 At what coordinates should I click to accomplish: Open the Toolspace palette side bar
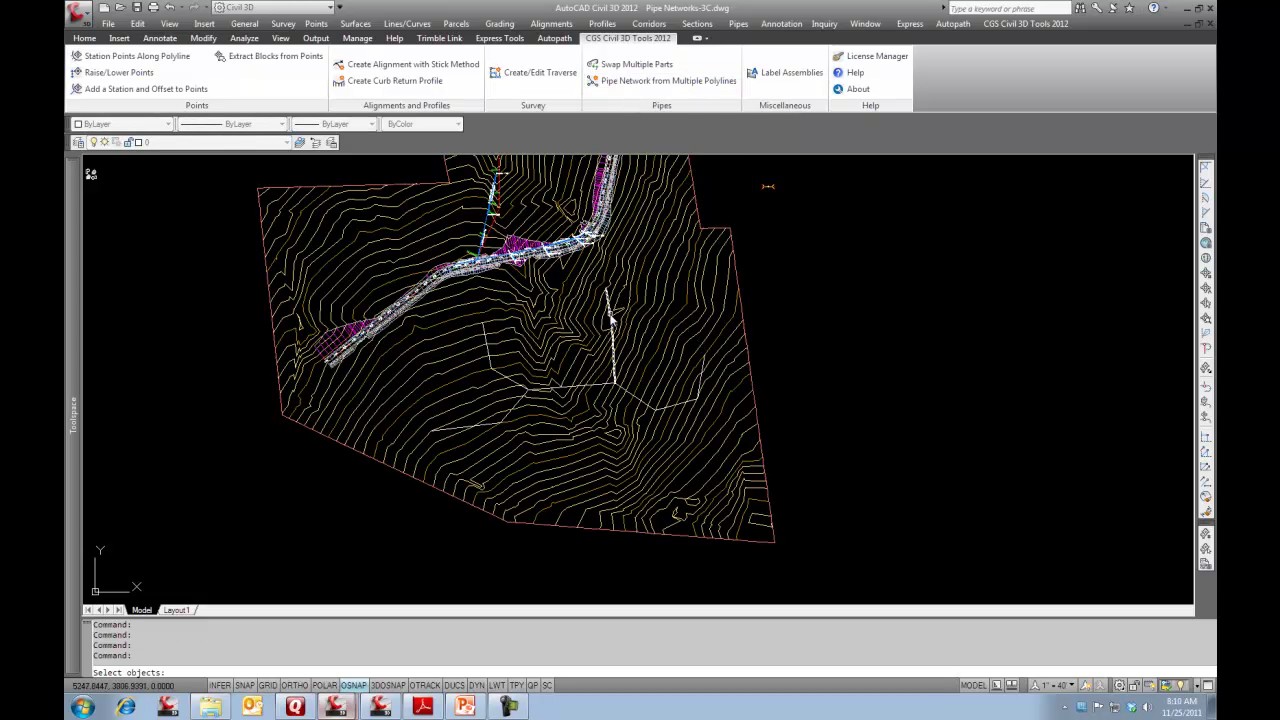tap(73, 415)
